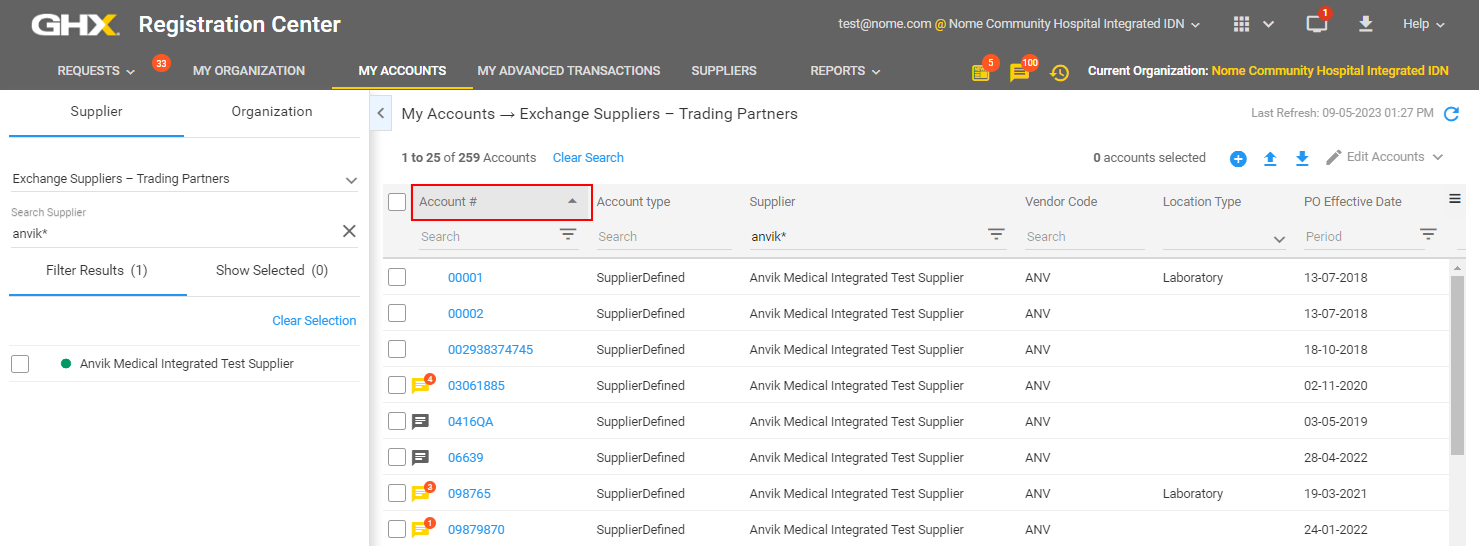Click the blue download accounts icon
Screen dimensions: 1479x546
point(1302,159)
